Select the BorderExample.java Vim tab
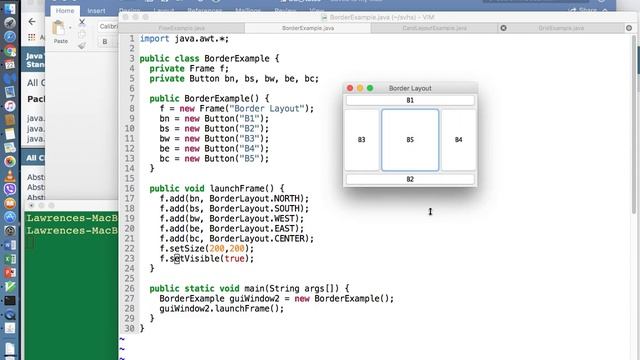640x360 pixels. click(x=308, y=28)
